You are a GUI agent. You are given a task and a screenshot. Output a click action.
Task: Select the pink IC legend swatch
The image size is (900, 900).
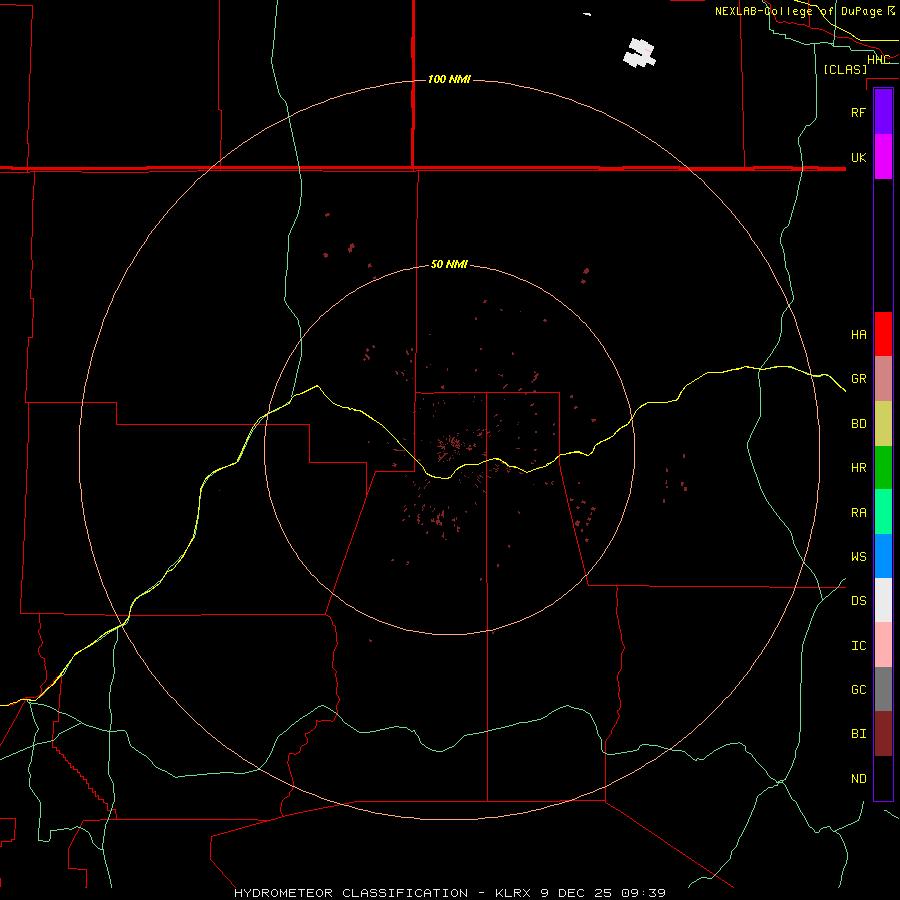click(883, 645)
